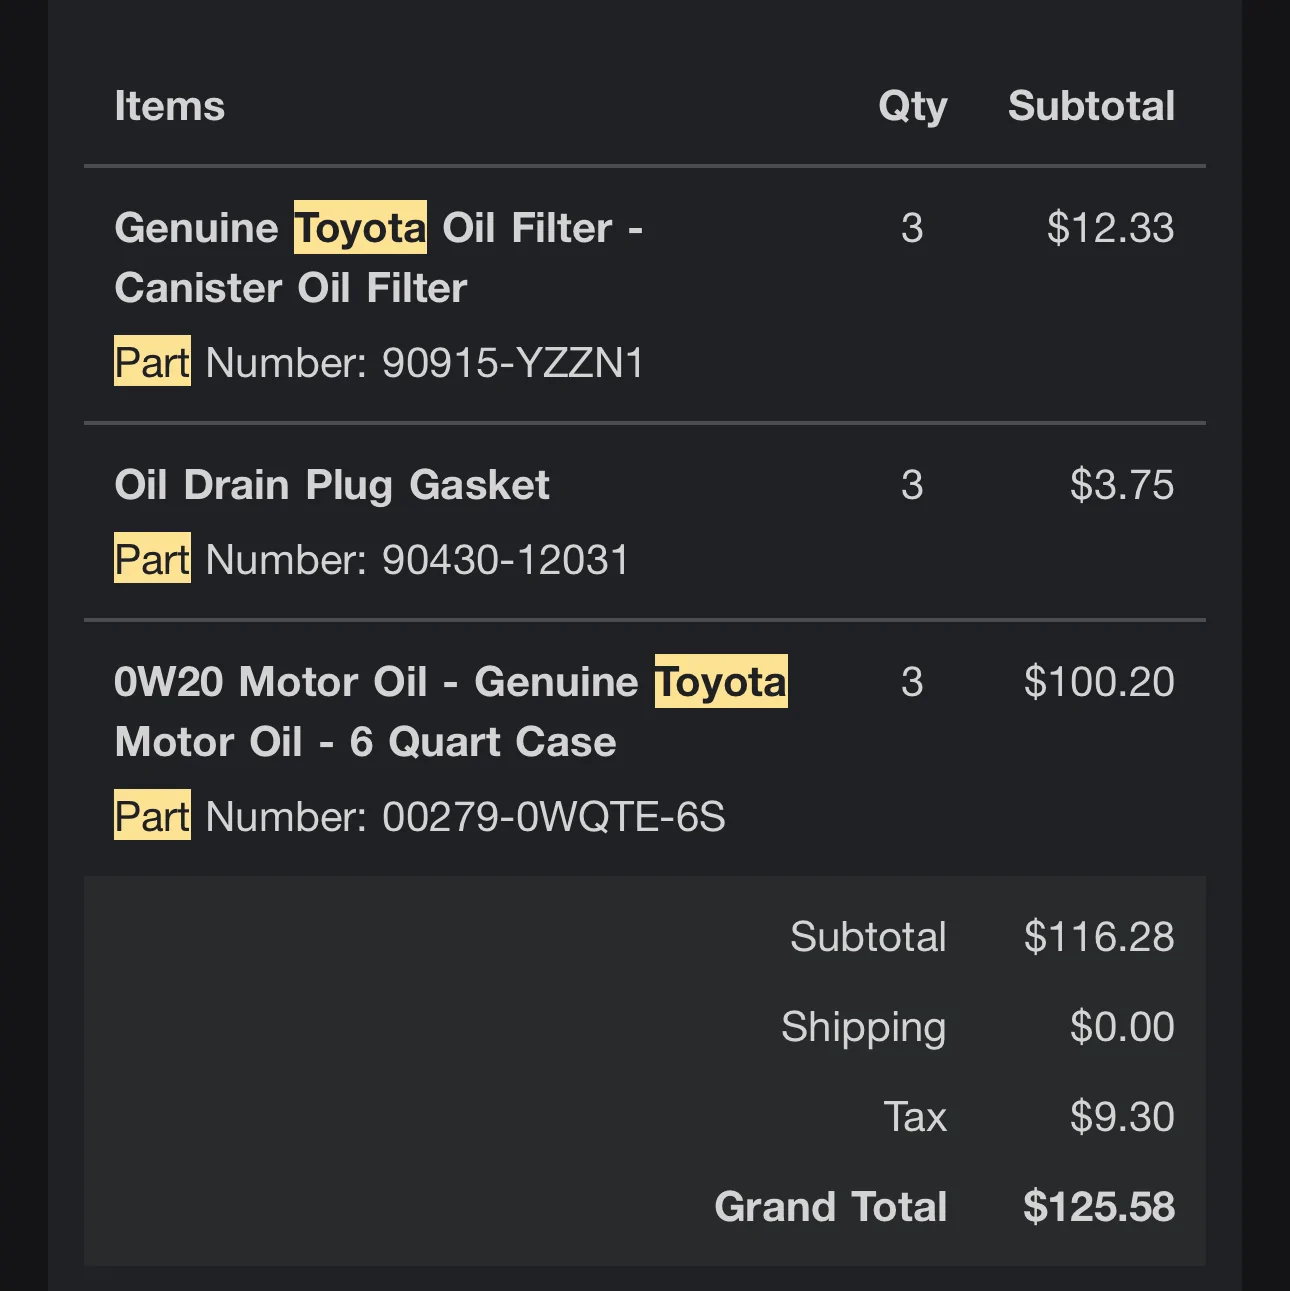
Task: Click the oil filter quantity value
Action: point(911,228)
